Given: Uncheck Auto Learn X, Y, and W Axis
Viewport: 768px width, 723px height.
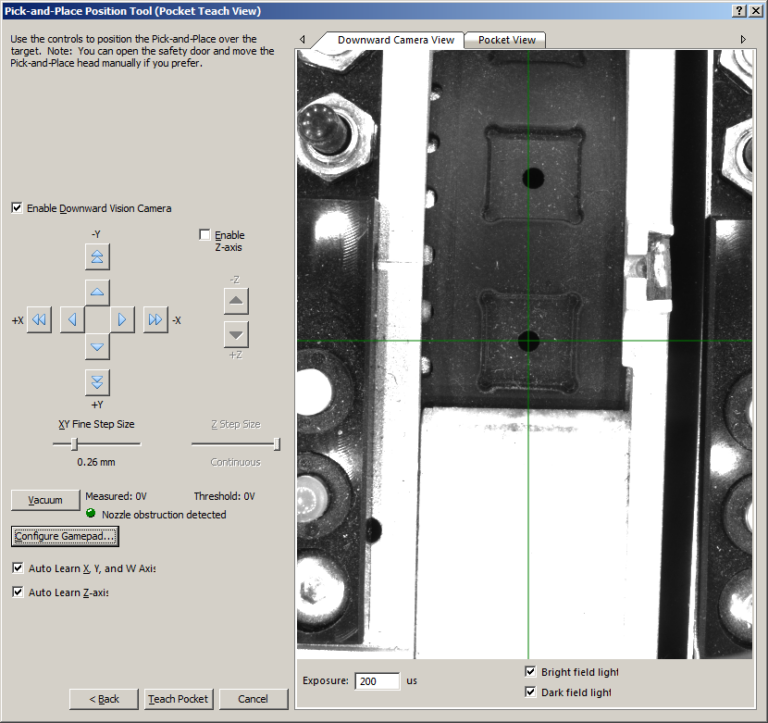Looking at the screenshot, I should click(17, 568).
